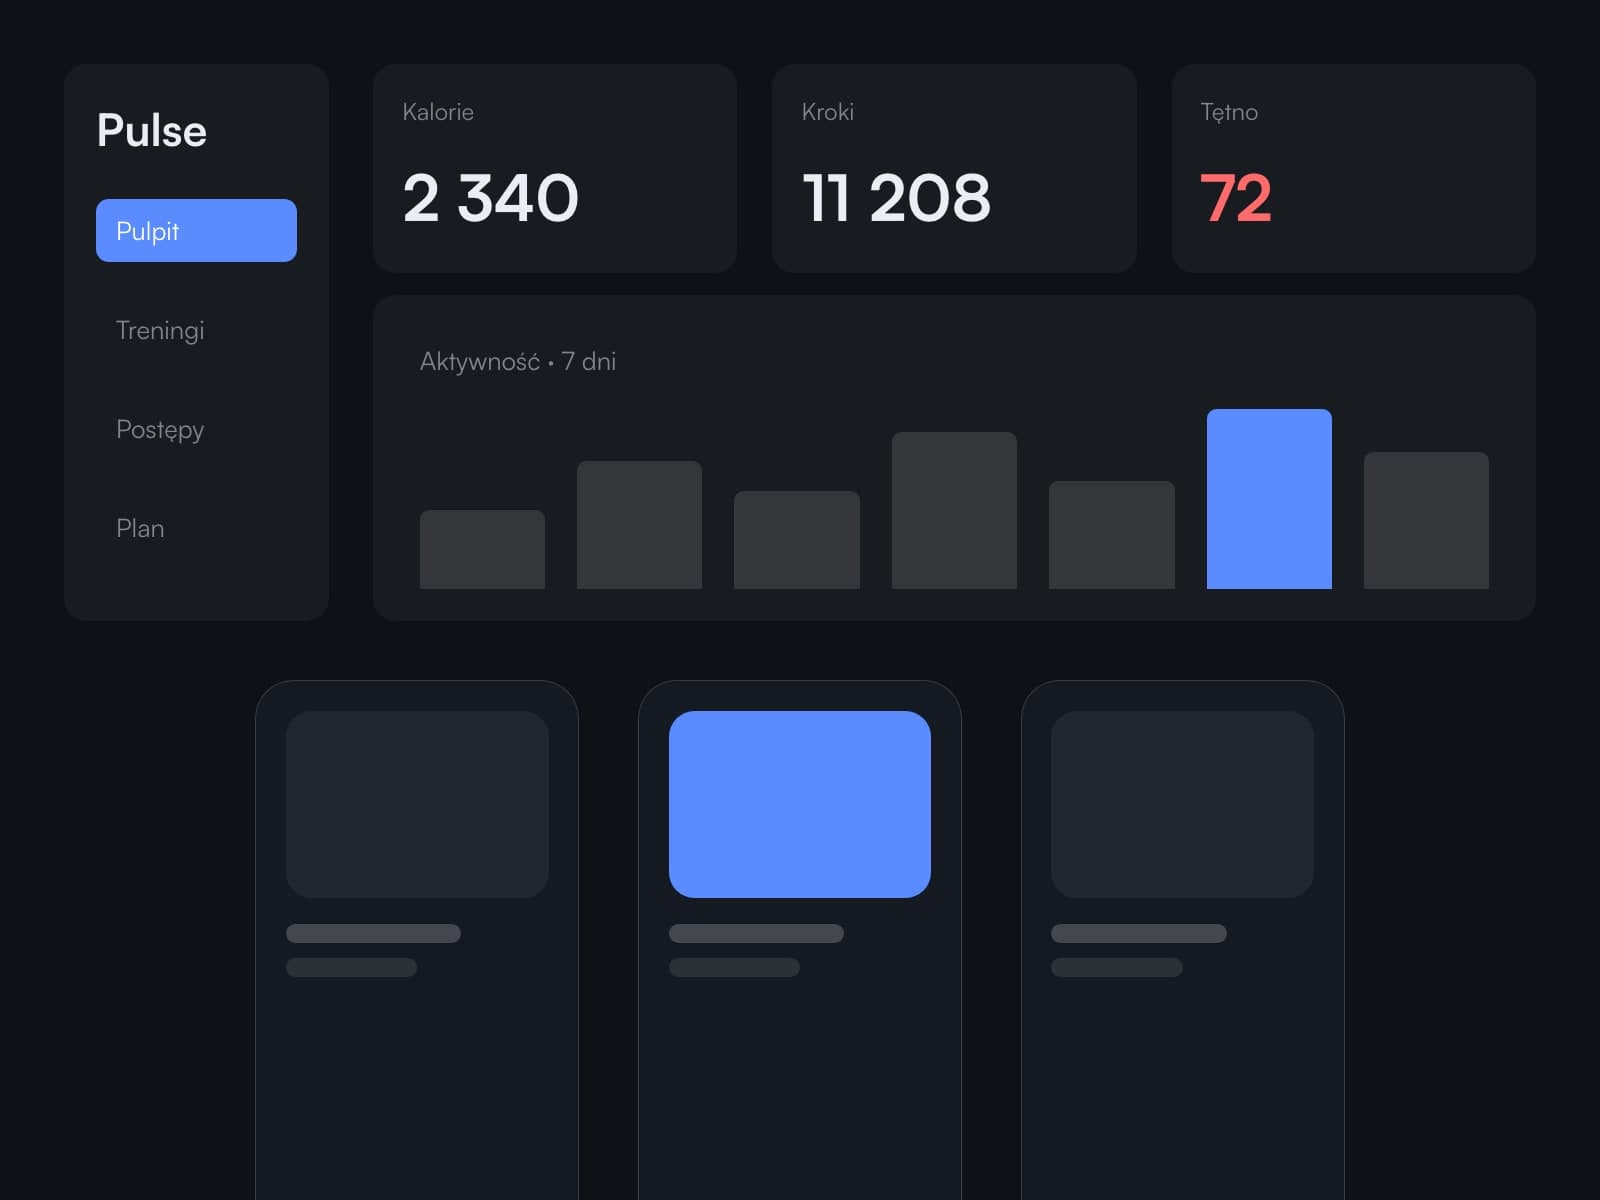Open the dark thumbnail in the left card
Screen dimensions: 1600x1200
(417, 804)
